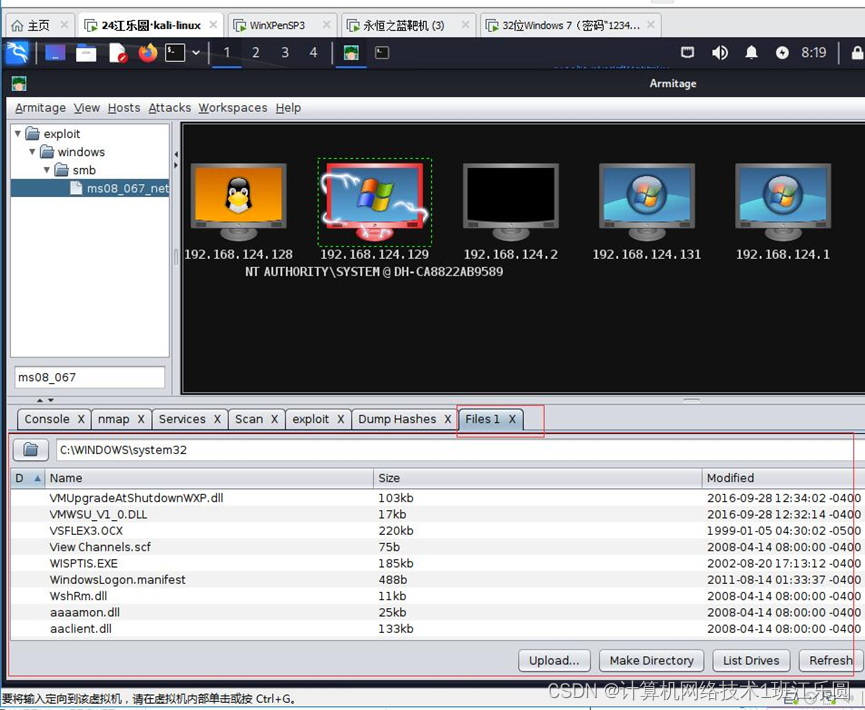Launch the text editor icon in Kali panel
Viewport: 865px width, 710px height.
[x=118, y=53]
